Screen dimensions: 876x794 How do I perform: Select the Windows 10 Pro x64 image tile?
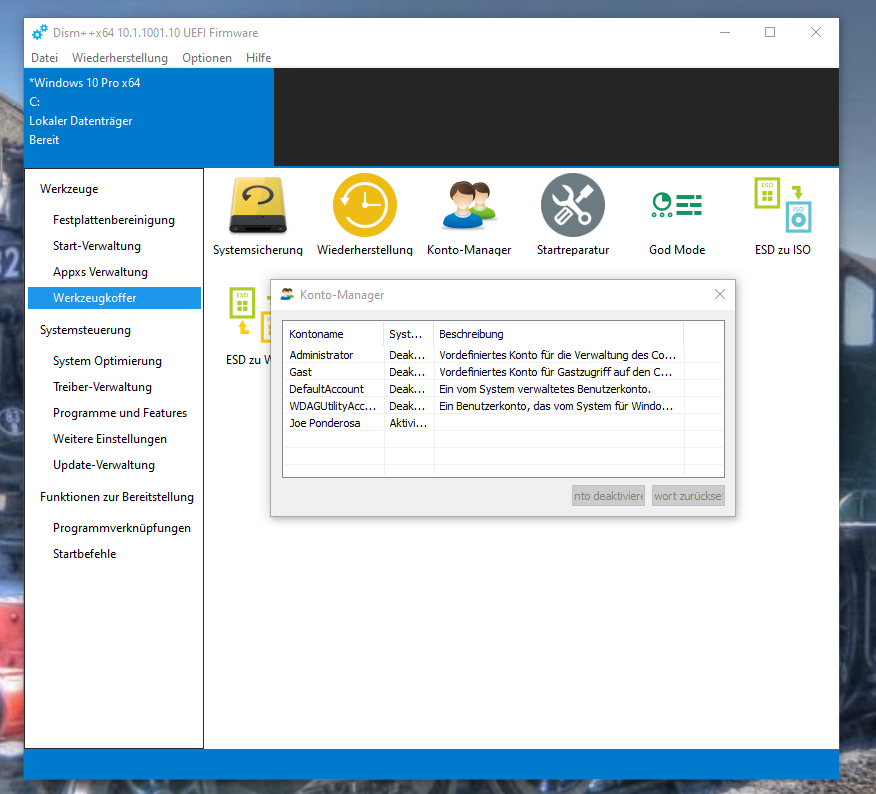[x=149, y=117]
